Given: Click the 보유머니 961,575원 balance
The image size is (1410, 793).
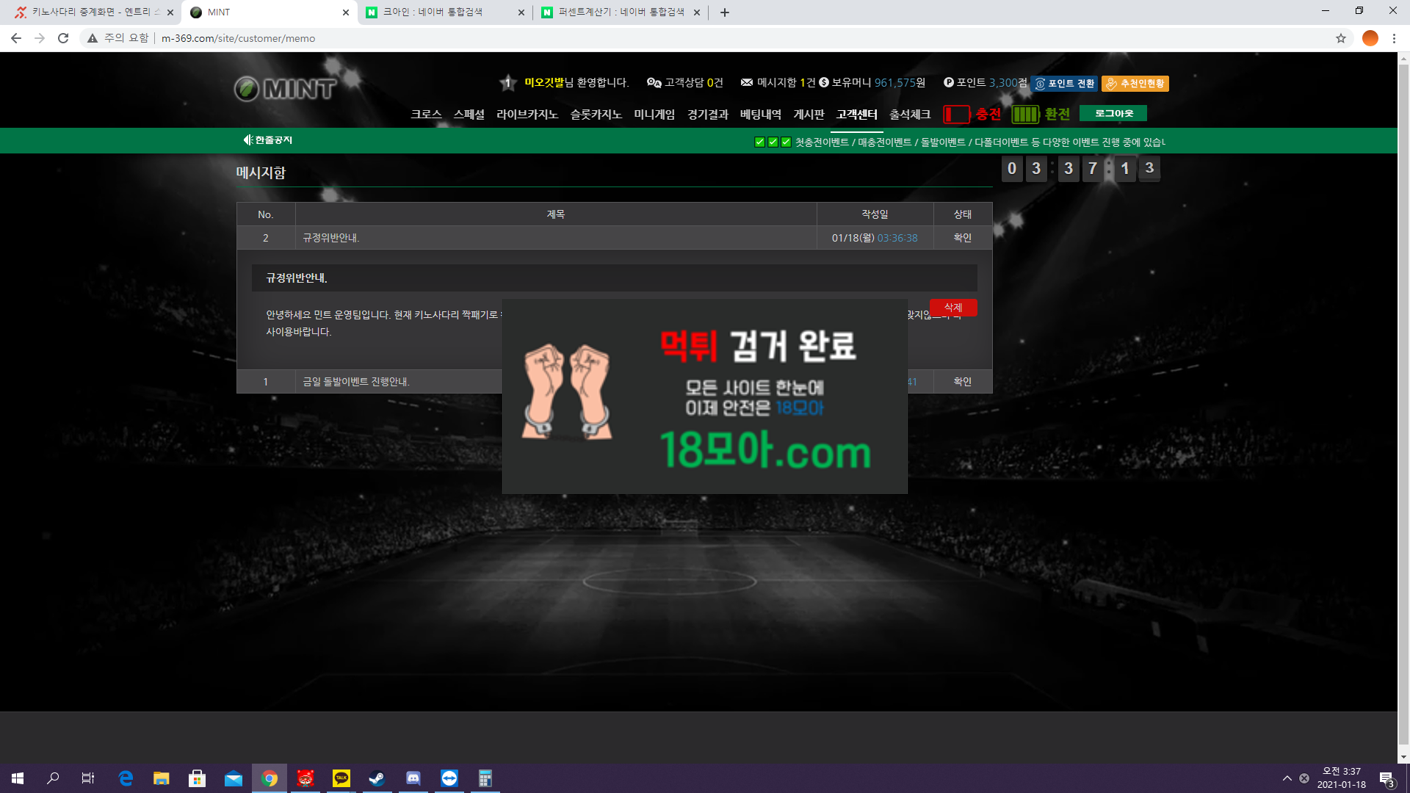Looking at the screenshot, I should [872, 83].
